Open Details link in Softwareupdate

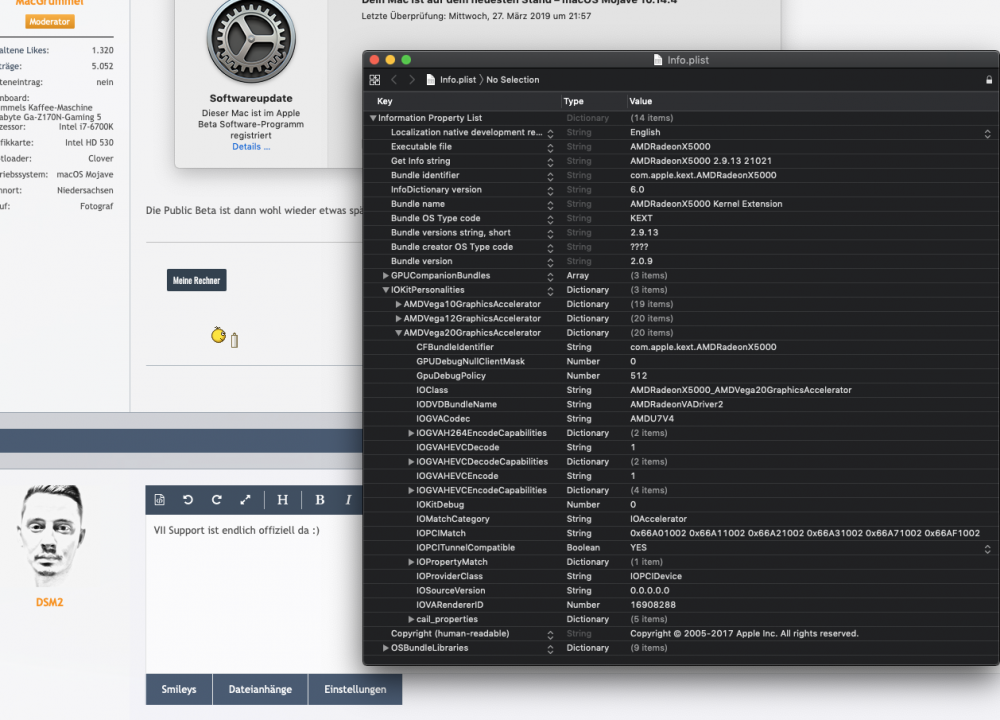click(x=251, y=147)
